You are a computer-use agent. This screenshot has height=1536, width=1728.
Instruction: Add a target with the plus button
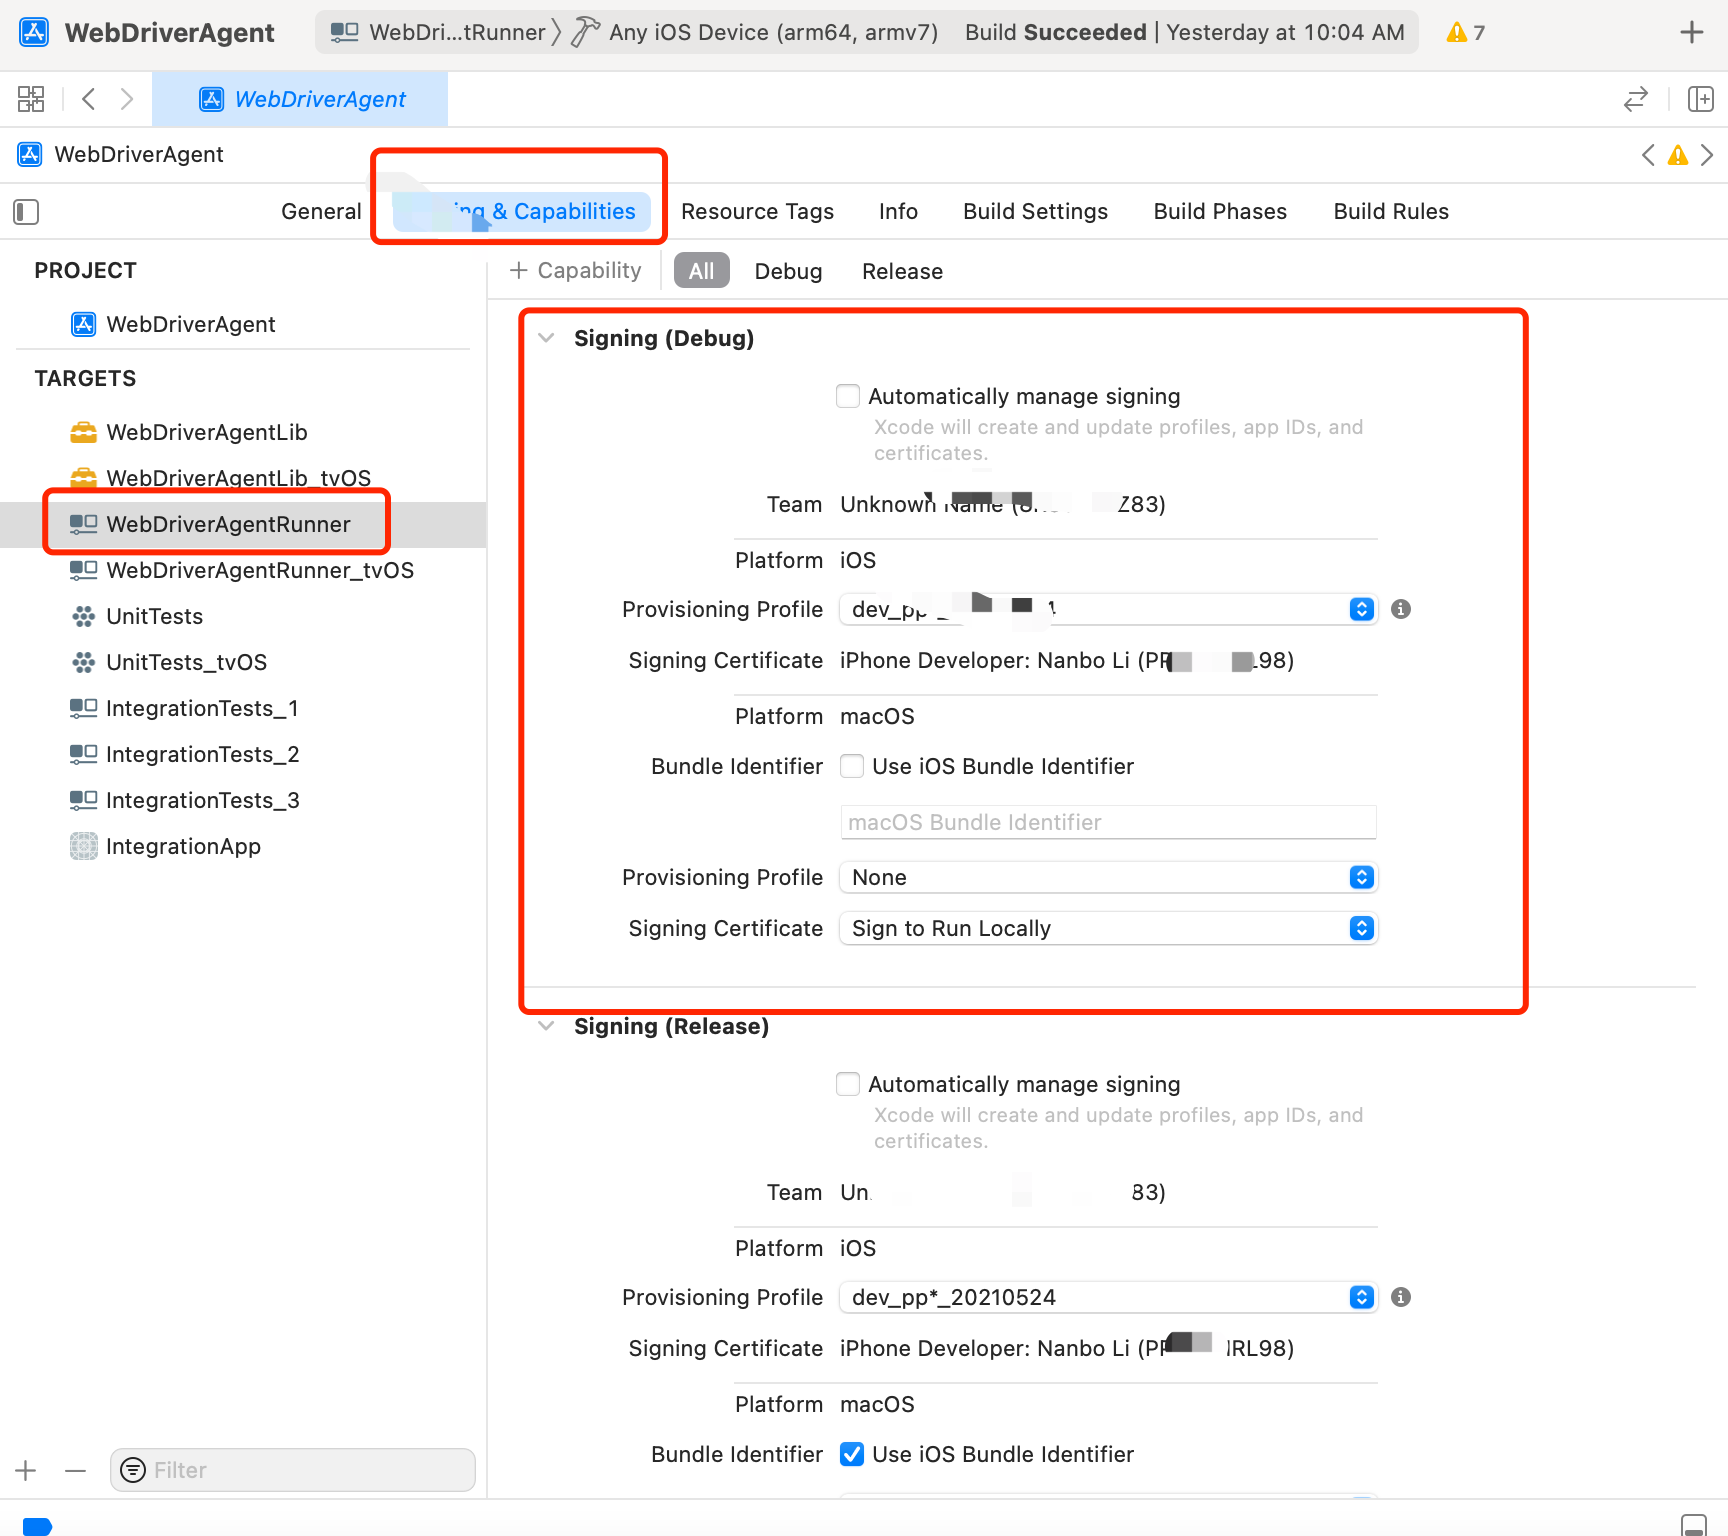(26, 1470)
